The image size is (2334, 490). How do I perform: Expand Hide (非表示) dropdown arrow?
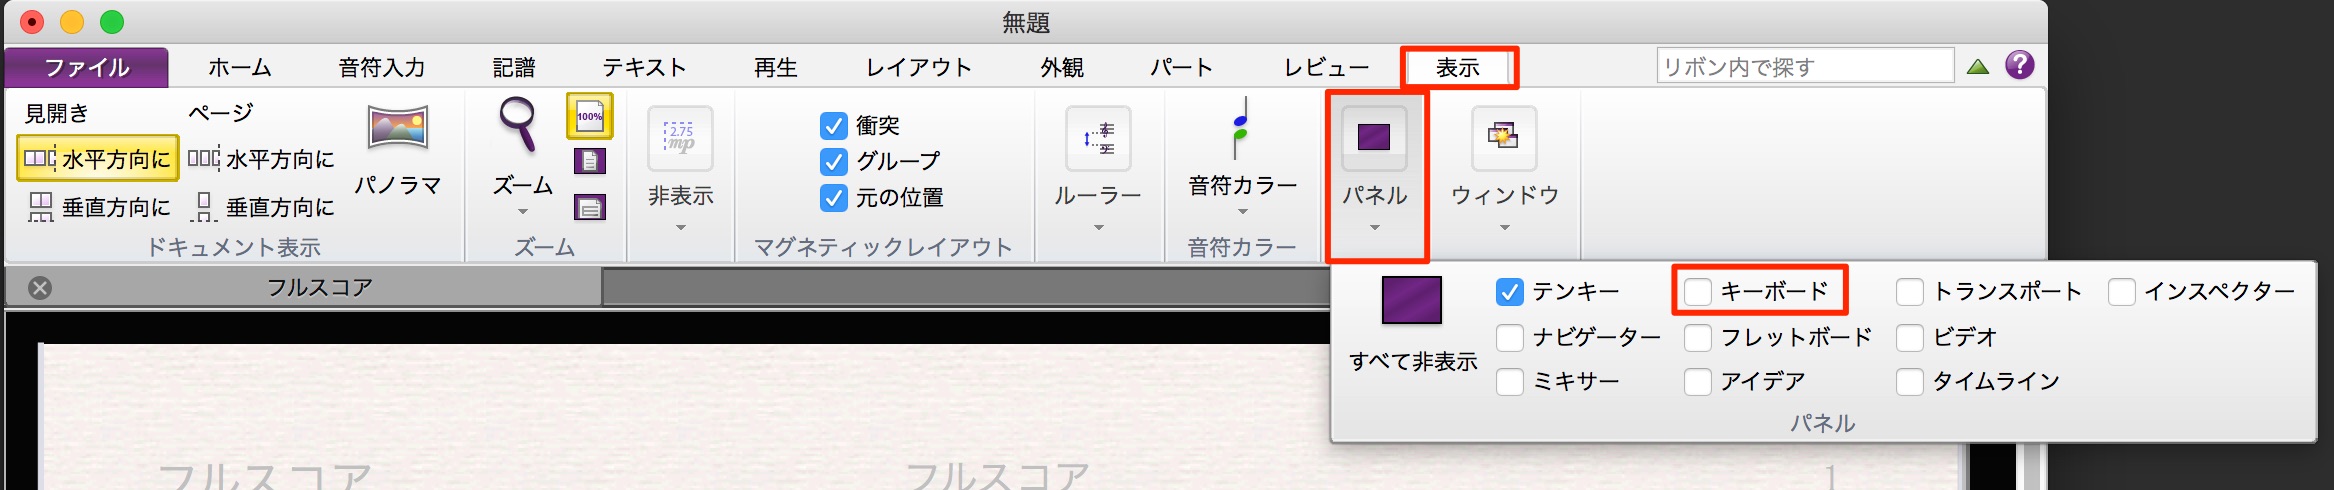click(681, 227)
